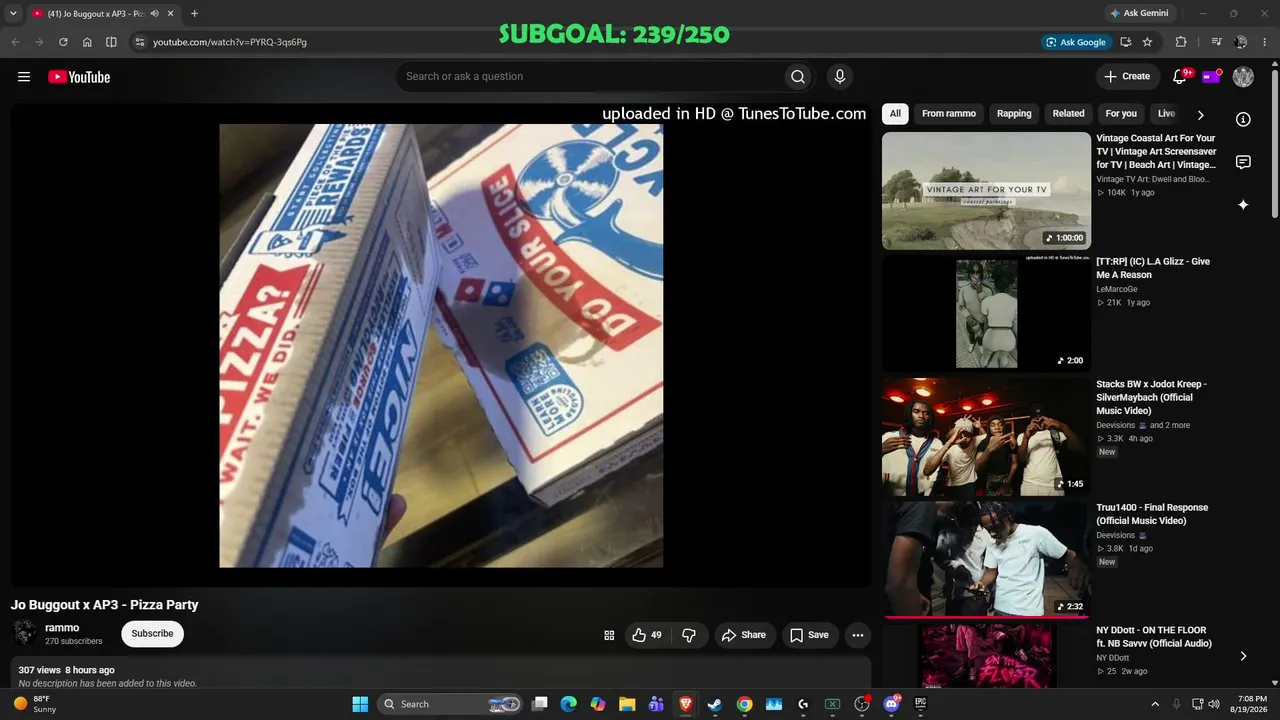
Task: Open the purple icon next to notifications
Action: pos(1211,77)
